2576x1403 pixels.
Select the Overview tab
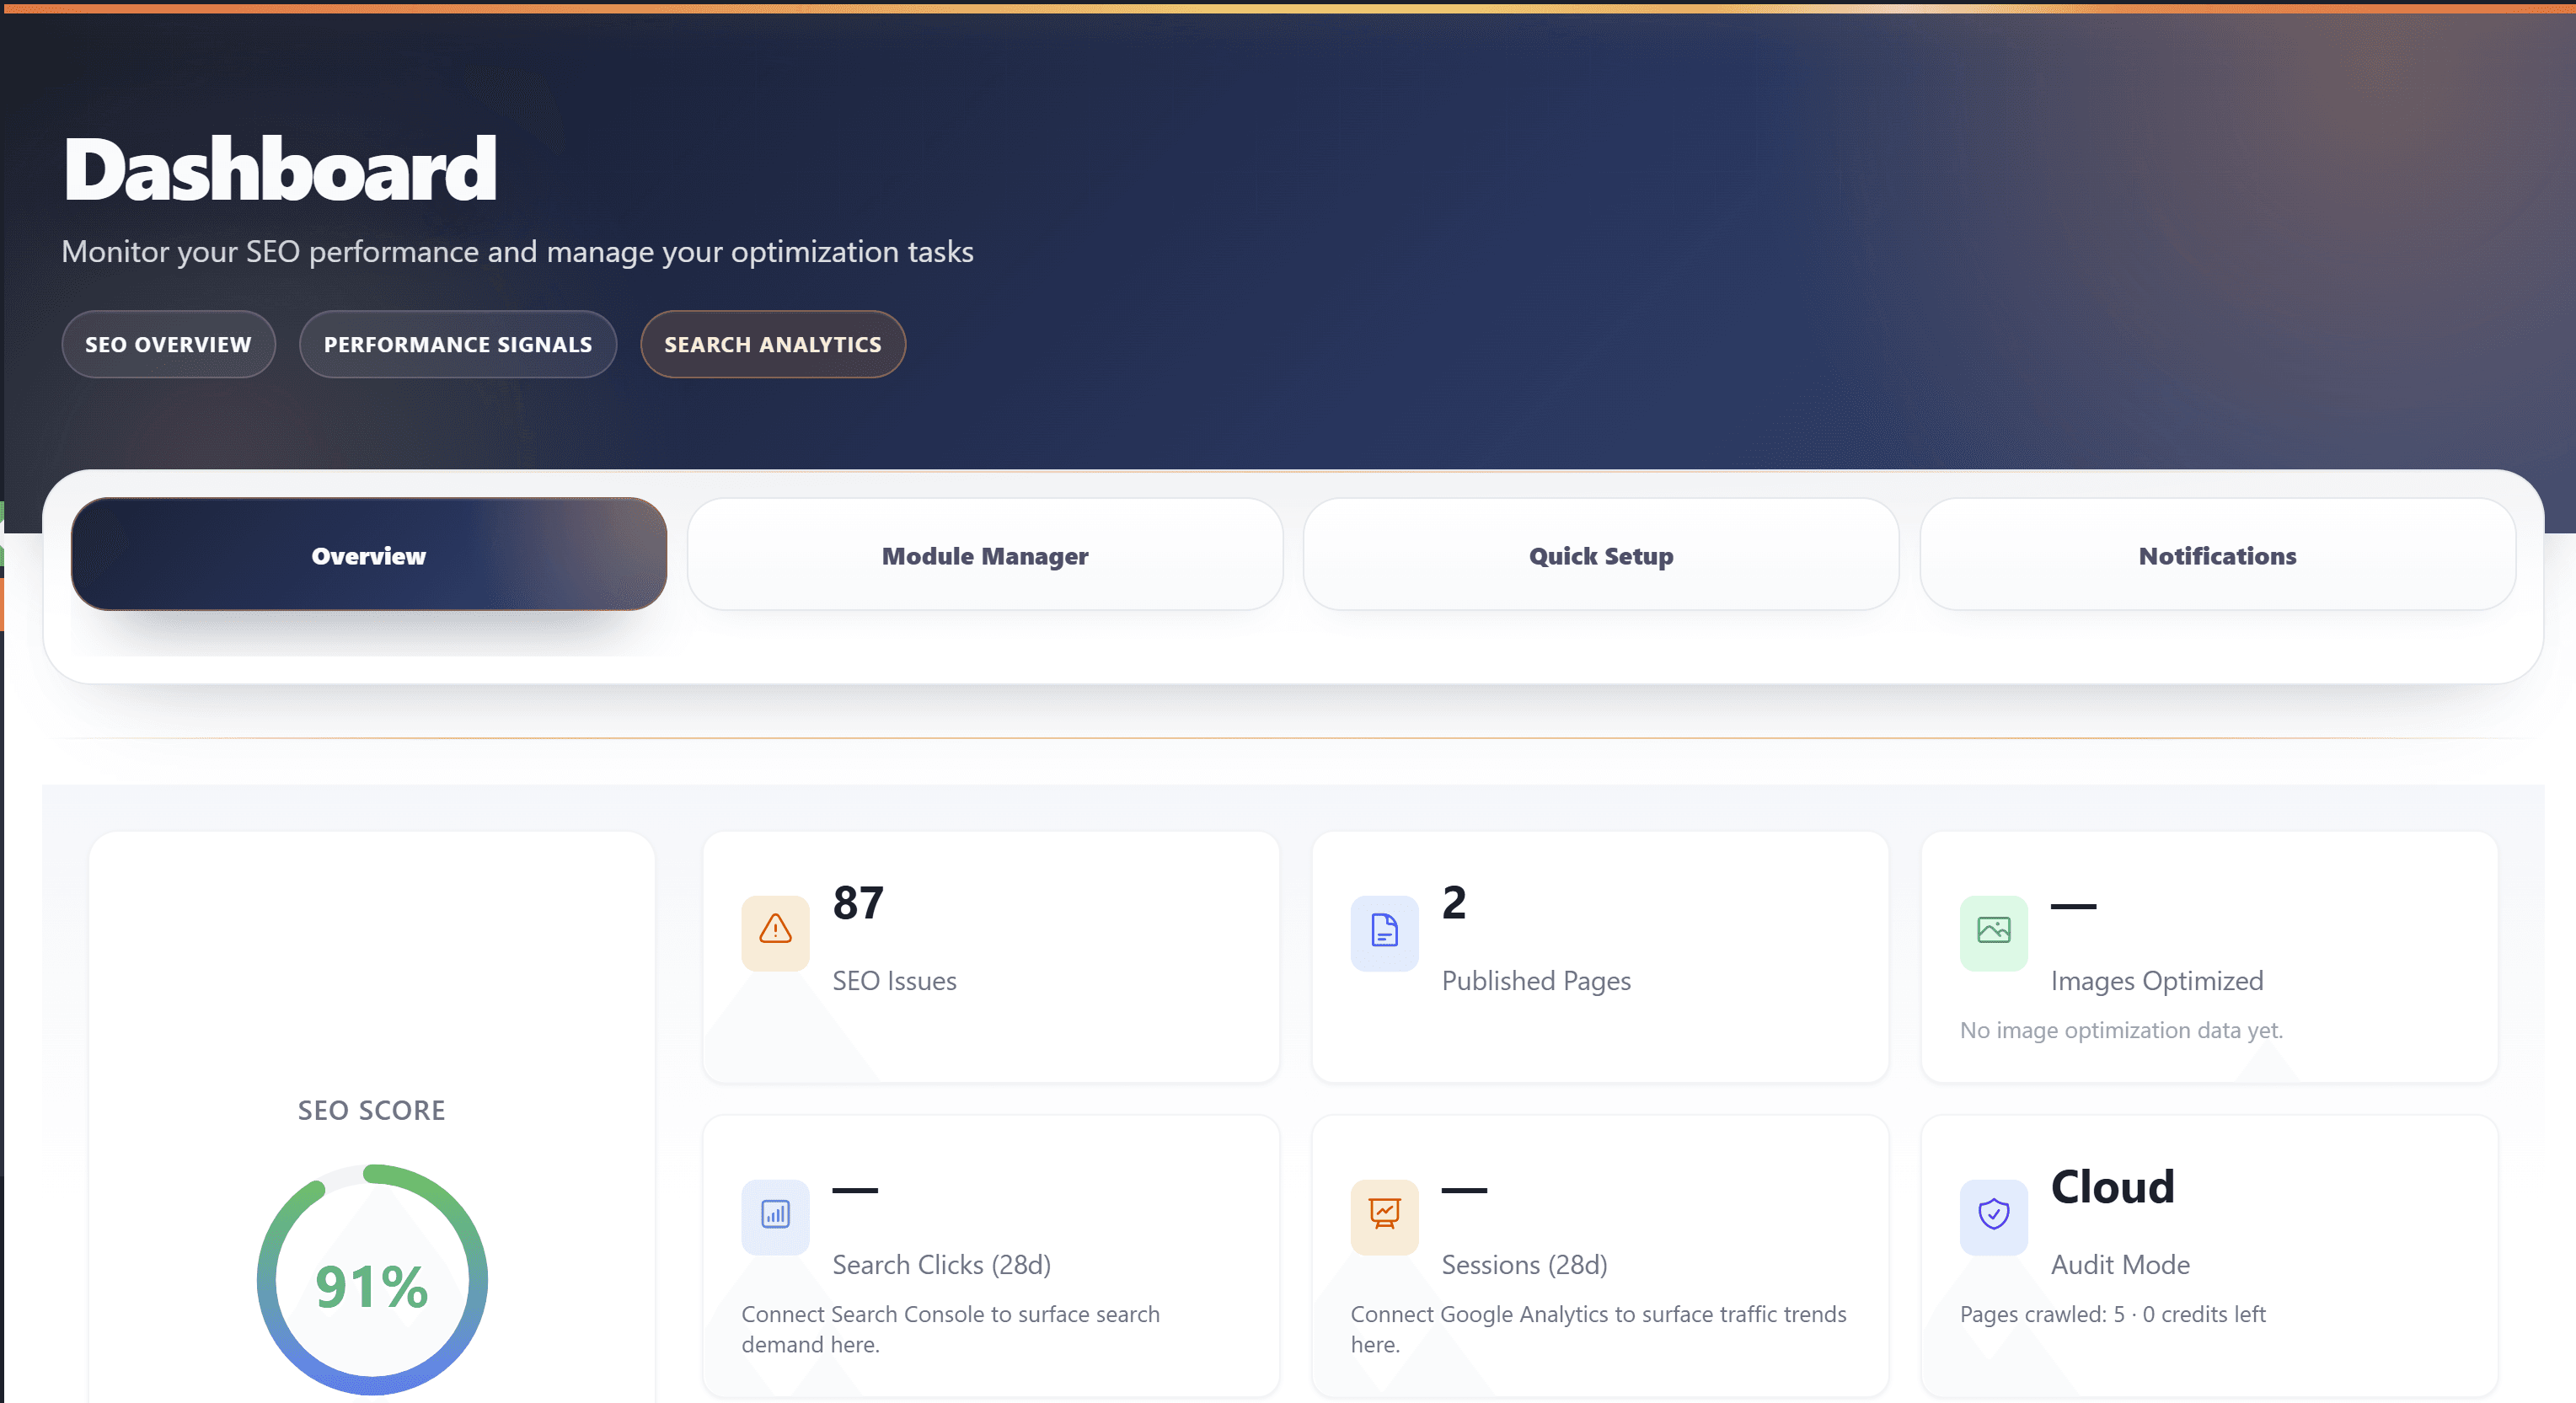(369, 555)
